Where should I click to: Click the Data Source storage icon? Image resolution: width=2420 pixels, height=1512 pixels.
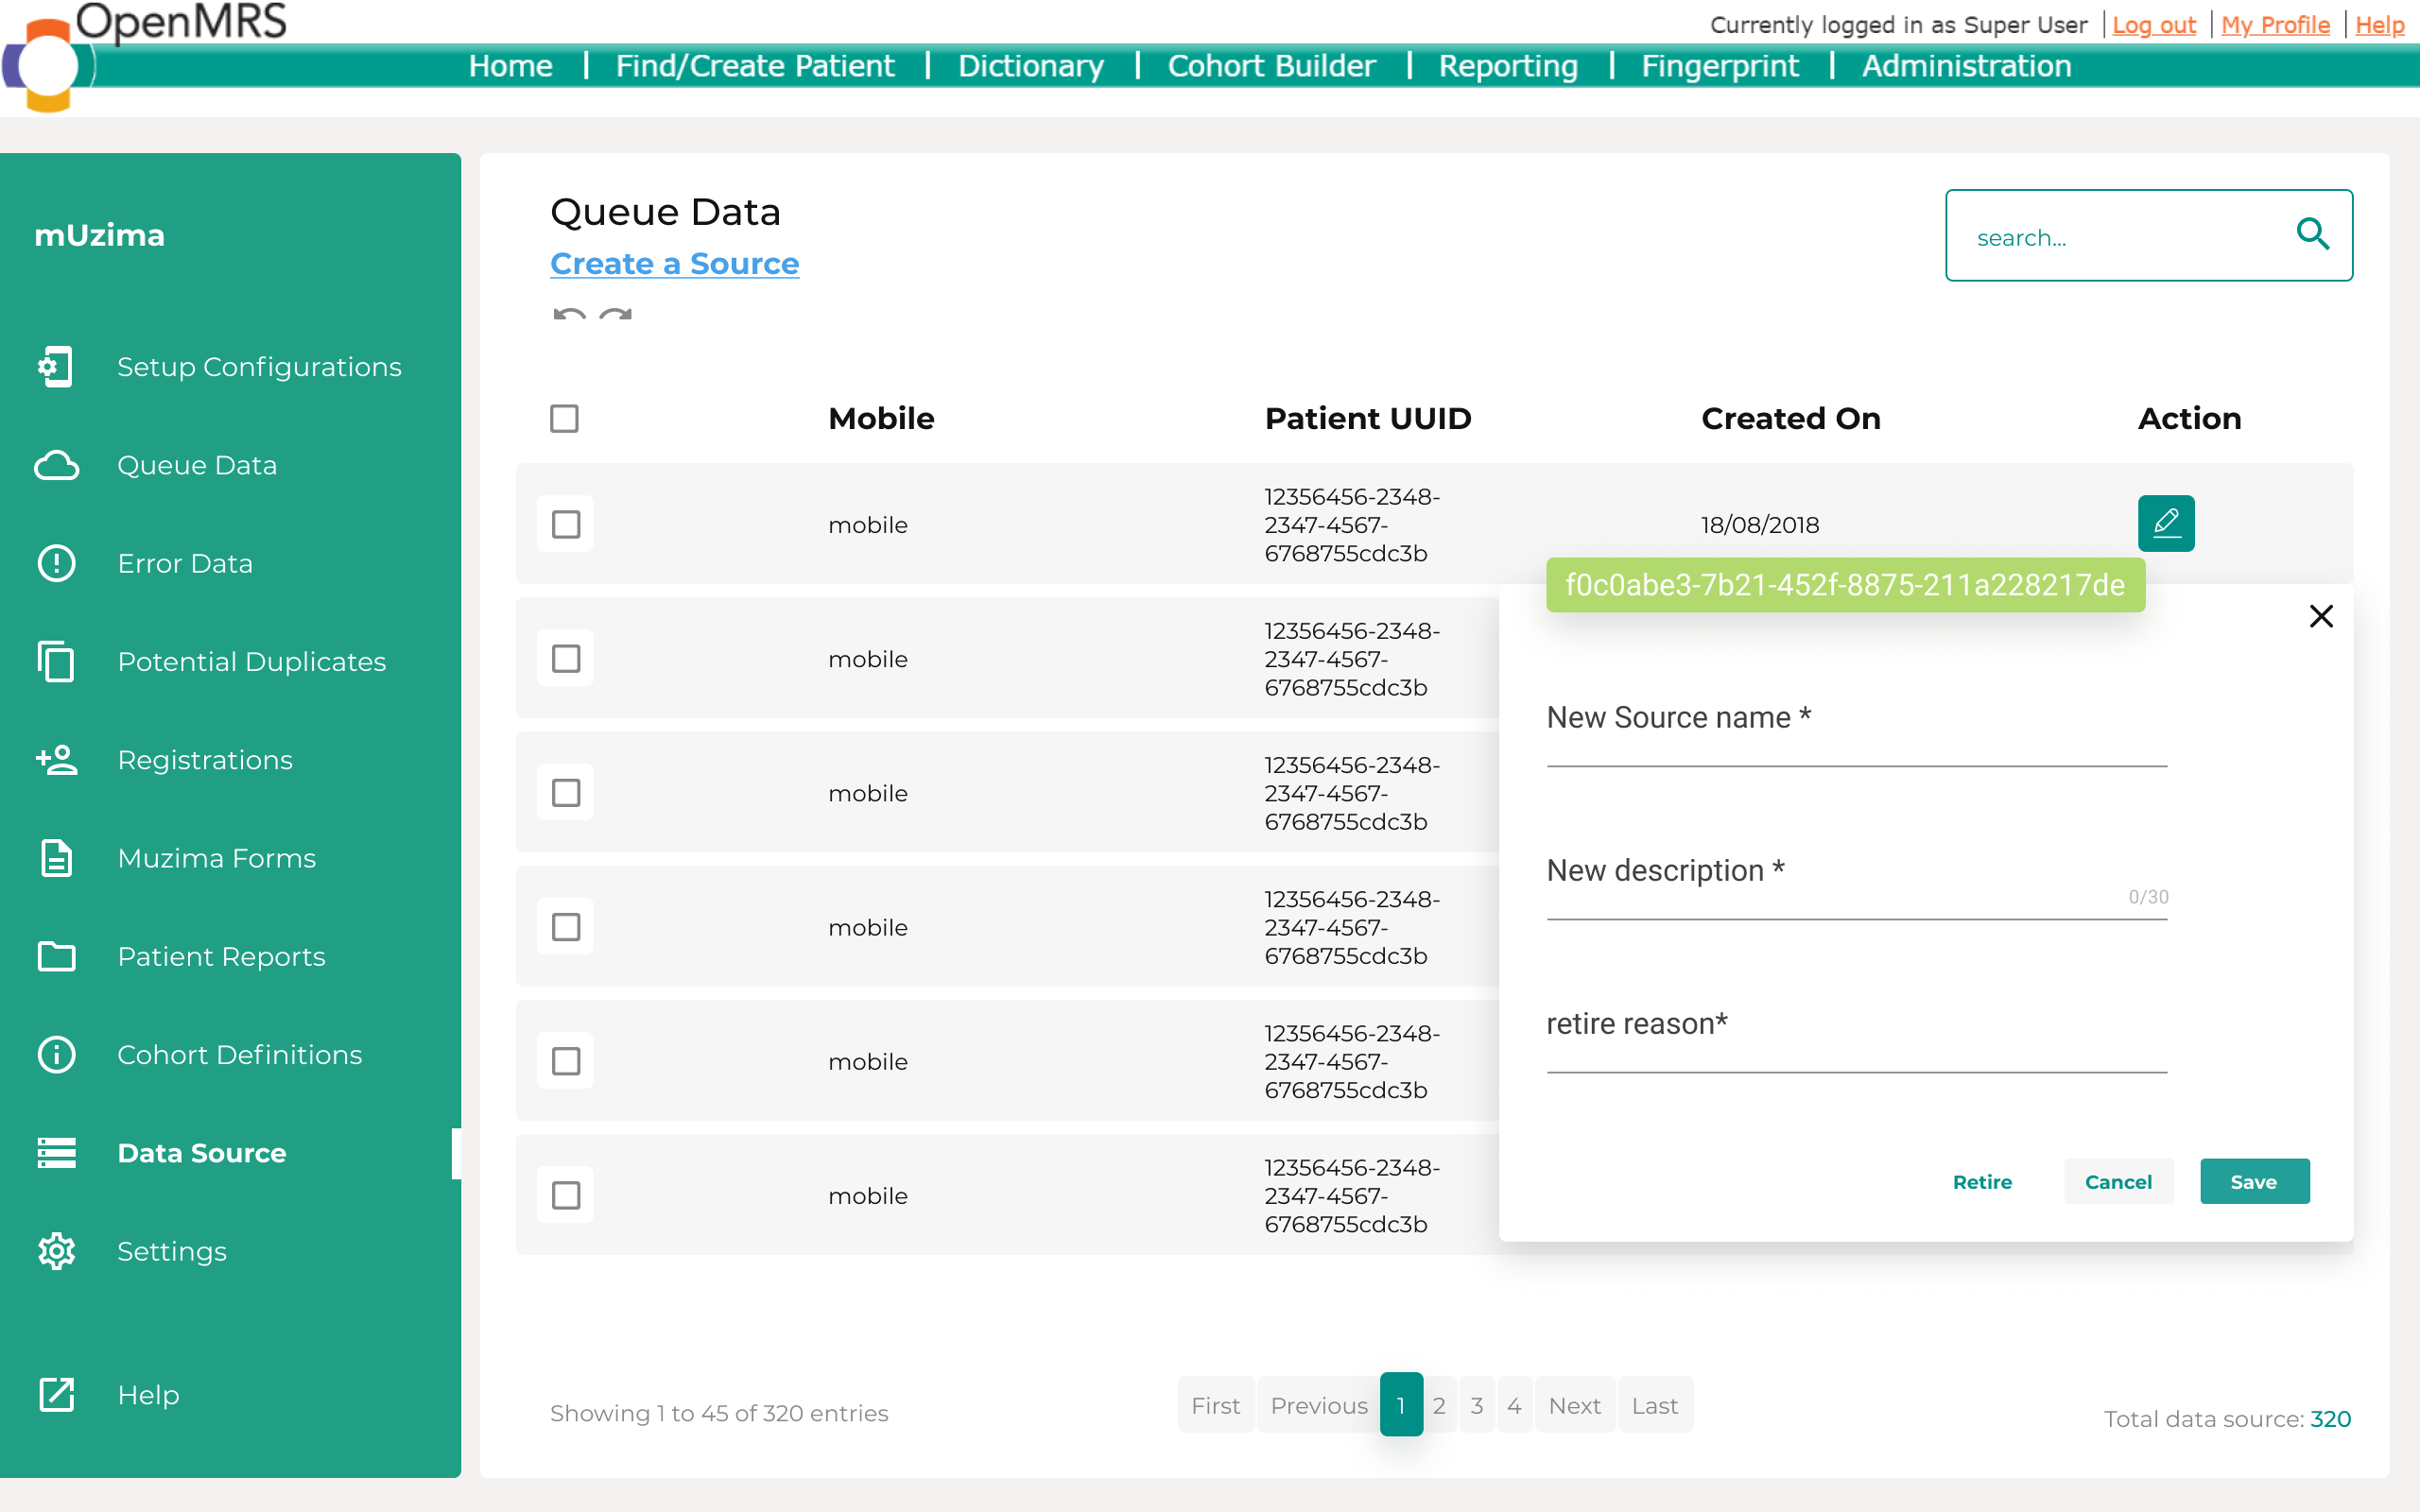[x=56, y=1153]
